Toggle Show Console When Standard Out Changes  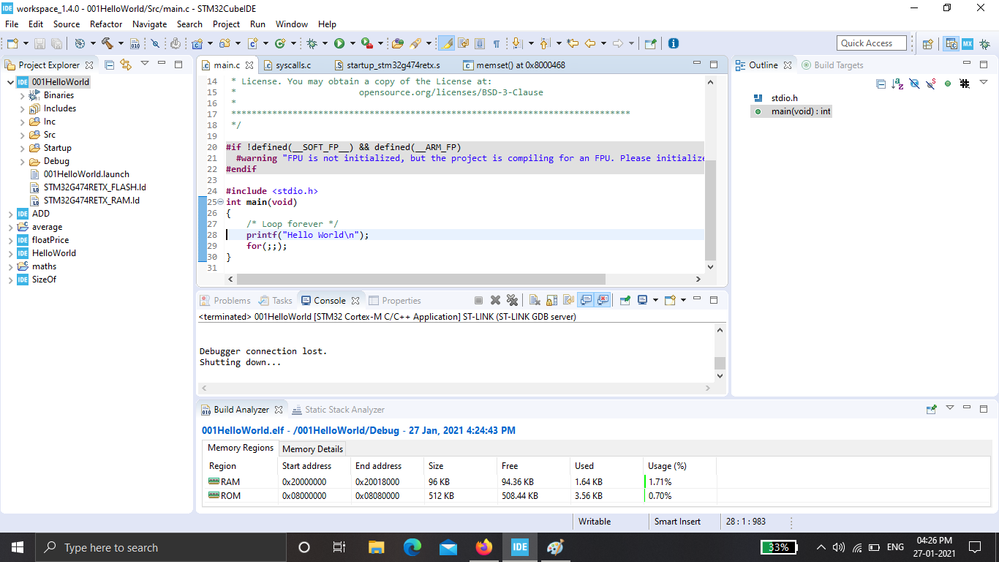586,300
